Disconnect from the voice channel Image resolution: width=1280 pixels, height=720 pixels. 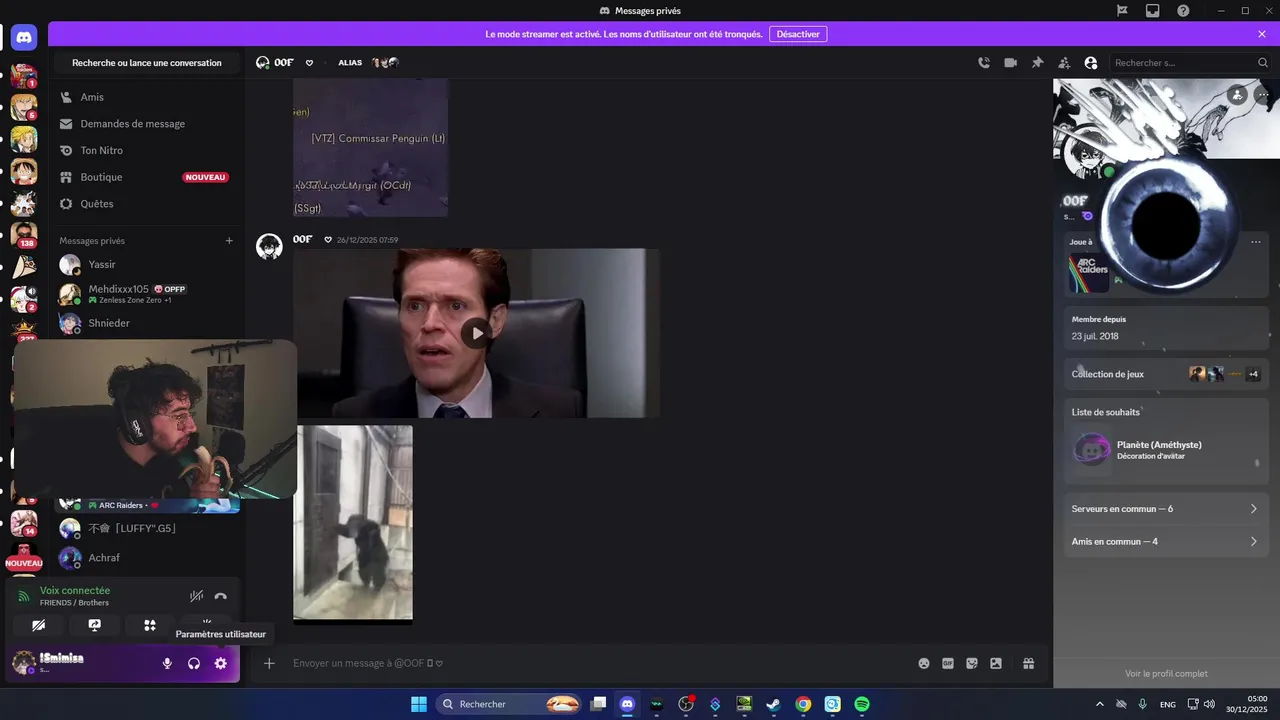[x=221, y=596]
